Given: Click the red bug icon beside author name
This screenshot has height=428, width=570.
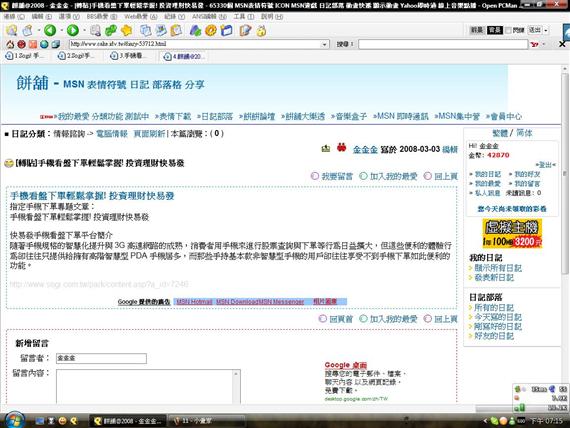Looking at the screenshot, I should click(341, 148).
